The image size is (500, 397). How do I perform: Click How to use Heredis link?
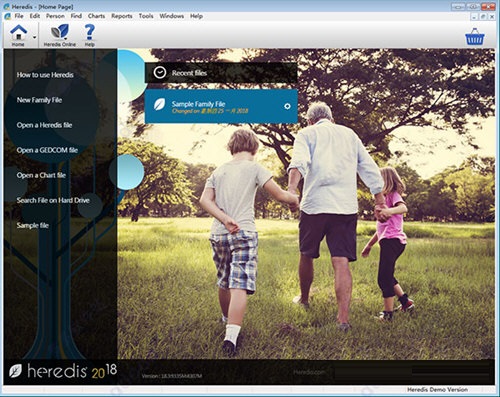coord(45,75)
